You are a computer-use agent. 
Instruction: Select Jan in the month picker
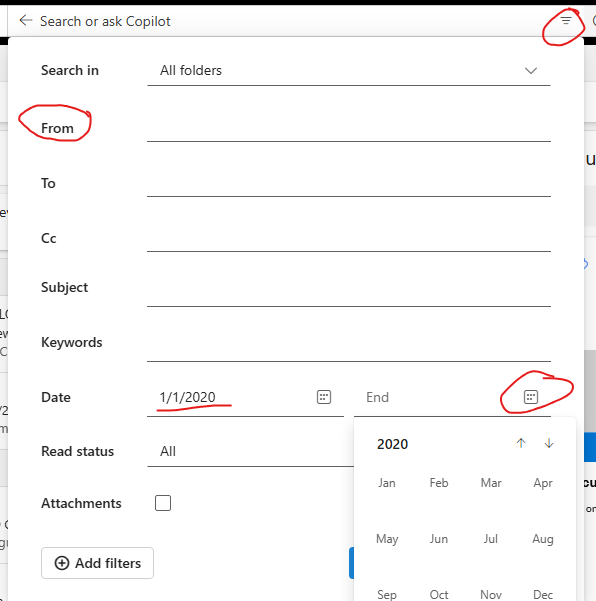click(x=387, y=483)
